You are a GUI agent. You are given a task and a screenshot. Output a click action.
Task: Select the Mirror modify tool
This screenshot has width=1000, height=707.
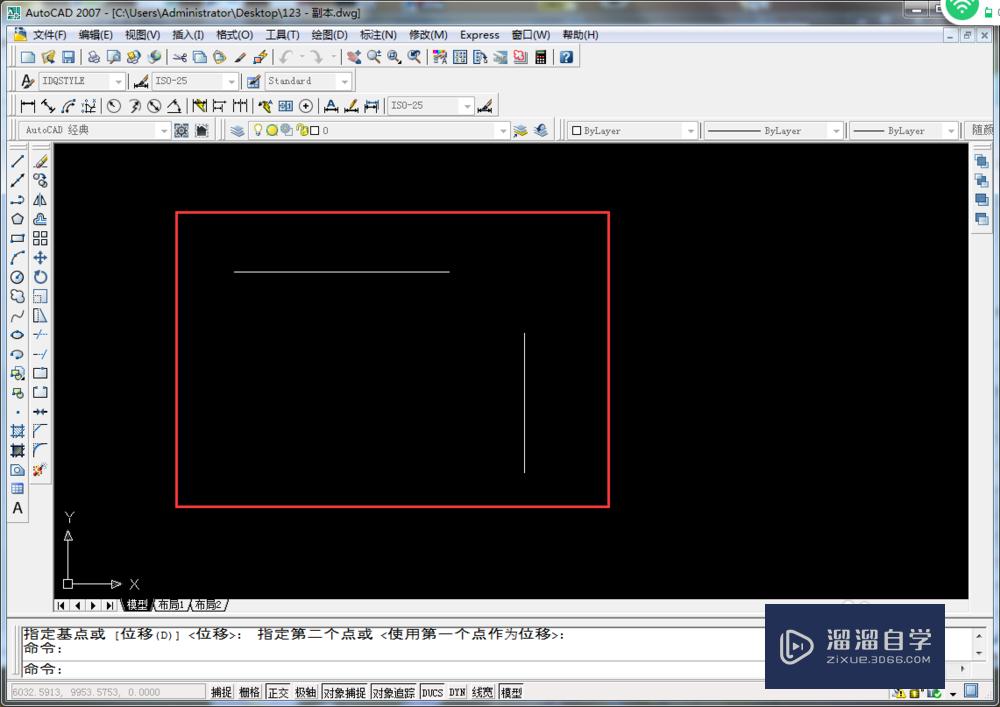tap(40, 198)
